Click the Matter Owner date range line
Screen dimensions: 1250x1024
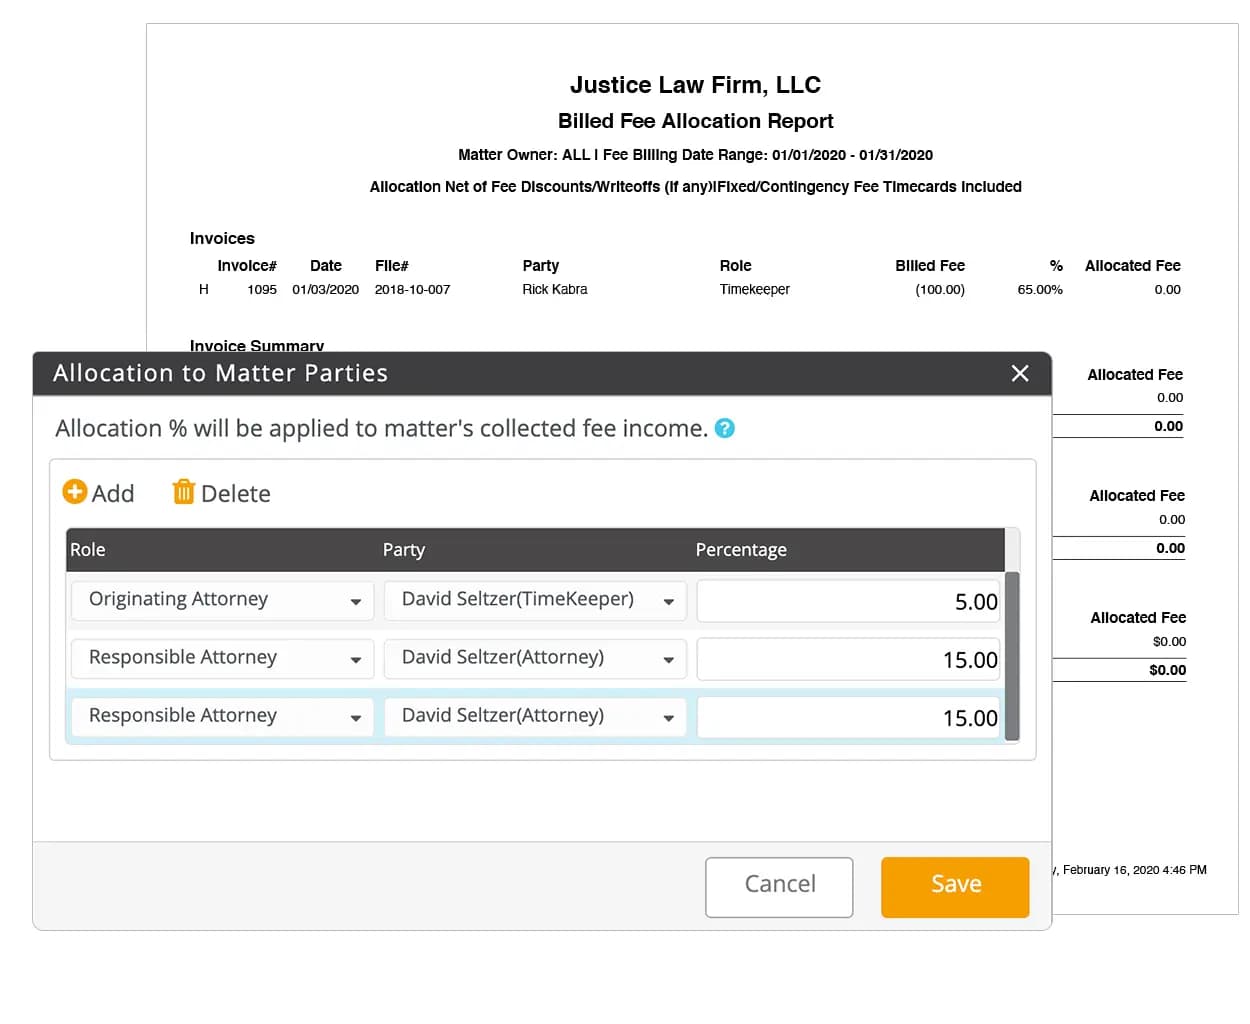[x=695, y=155]
